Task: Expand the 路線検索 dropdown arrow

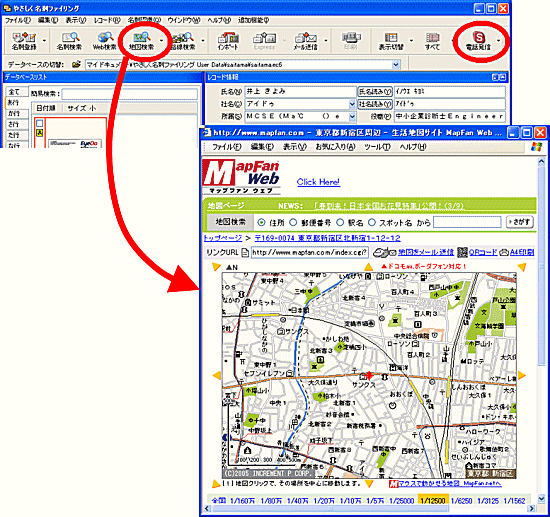Action: click(x=203, y=41)
